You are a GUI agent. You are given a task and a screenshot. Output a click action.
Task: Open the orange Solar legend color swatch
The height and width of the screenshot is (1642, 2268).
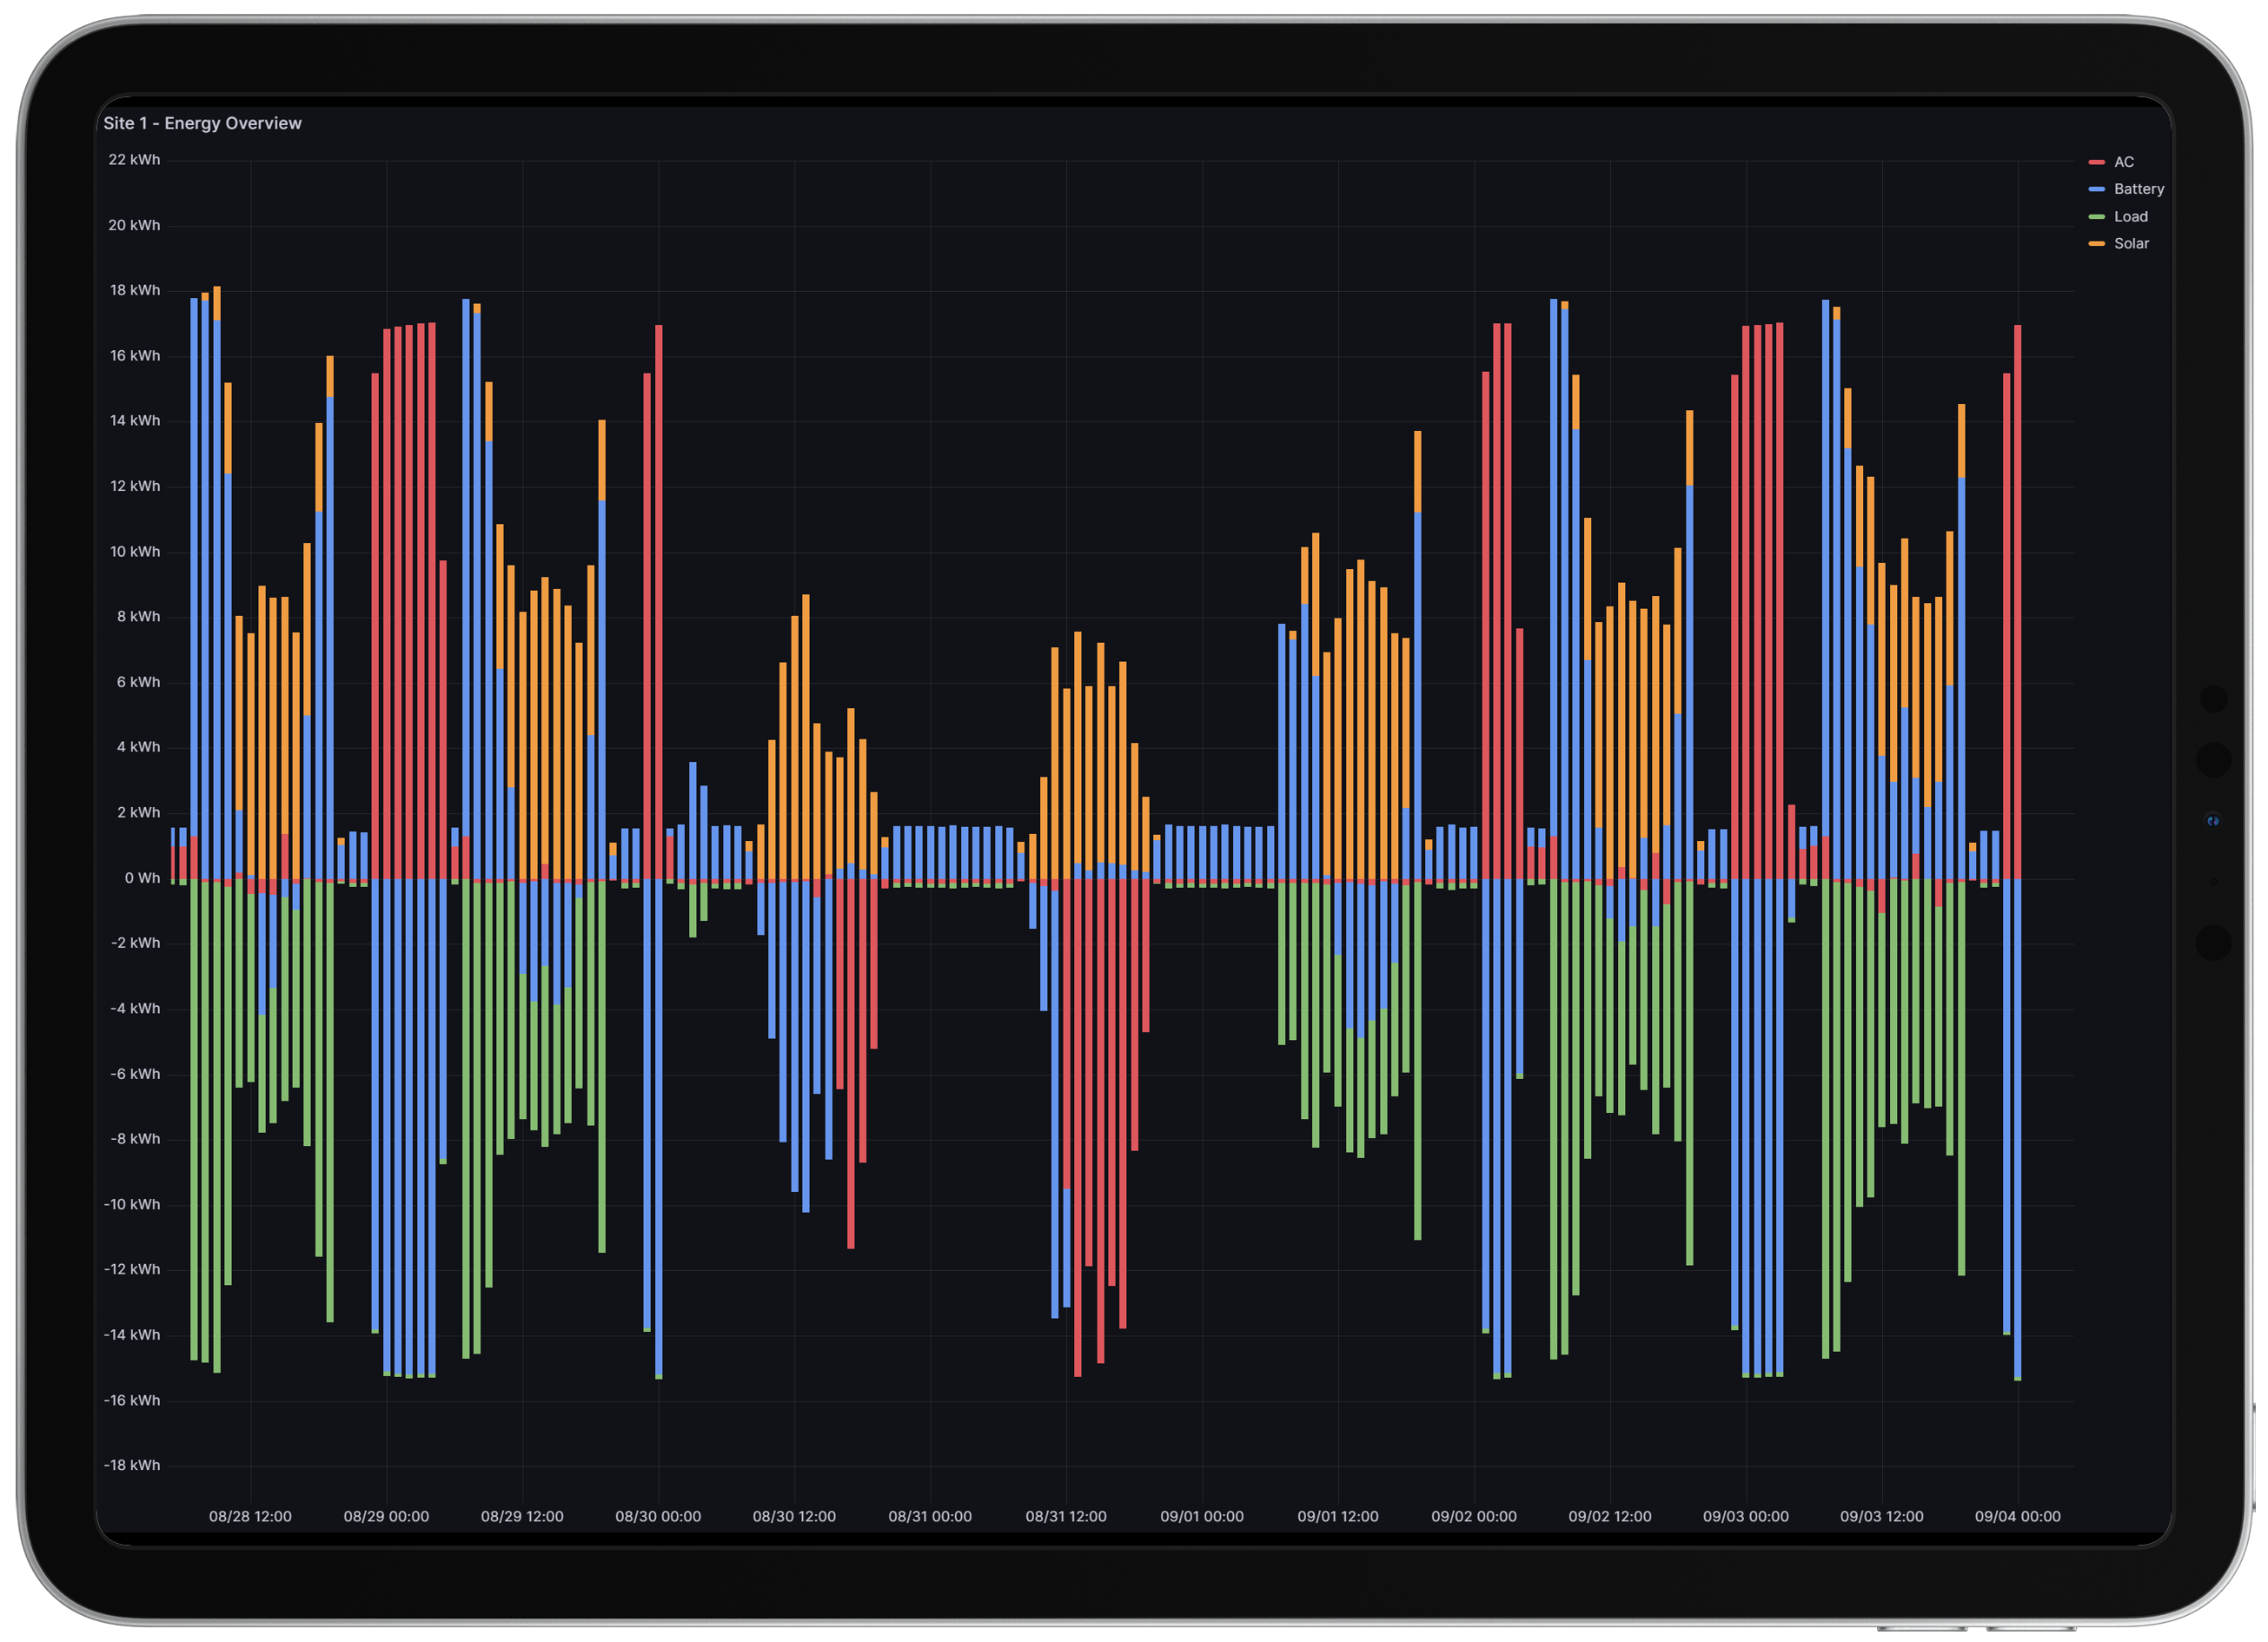pyautogui.click(x=2097, y=244)
